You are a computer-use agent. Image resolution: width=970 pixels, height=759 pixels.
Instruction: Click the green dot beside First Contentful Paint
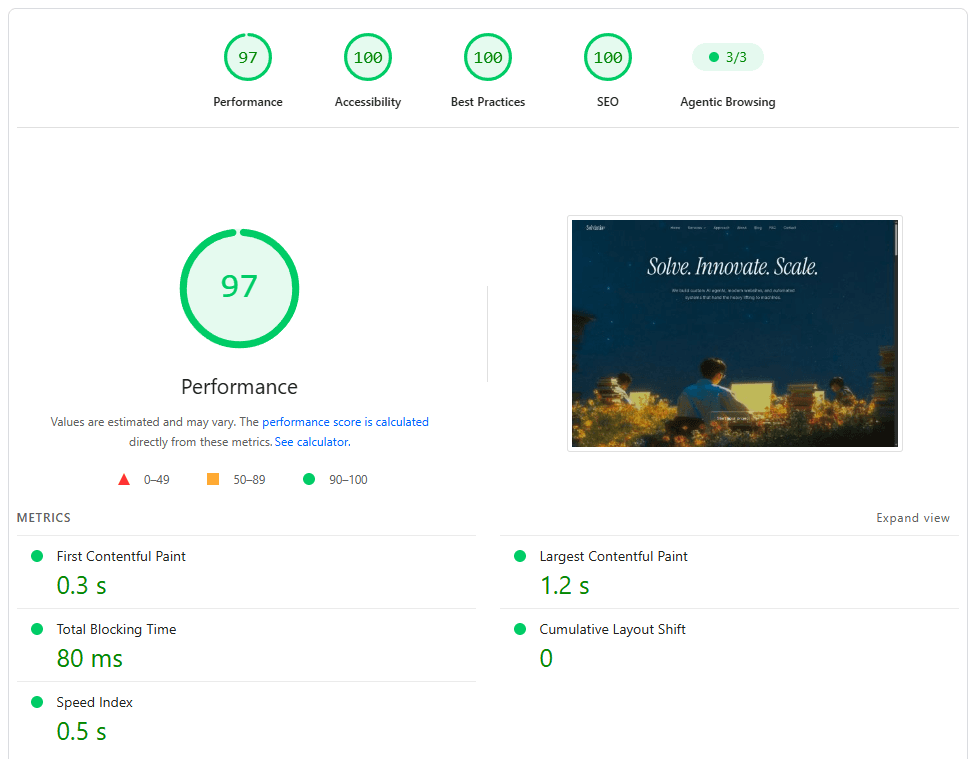37,556
